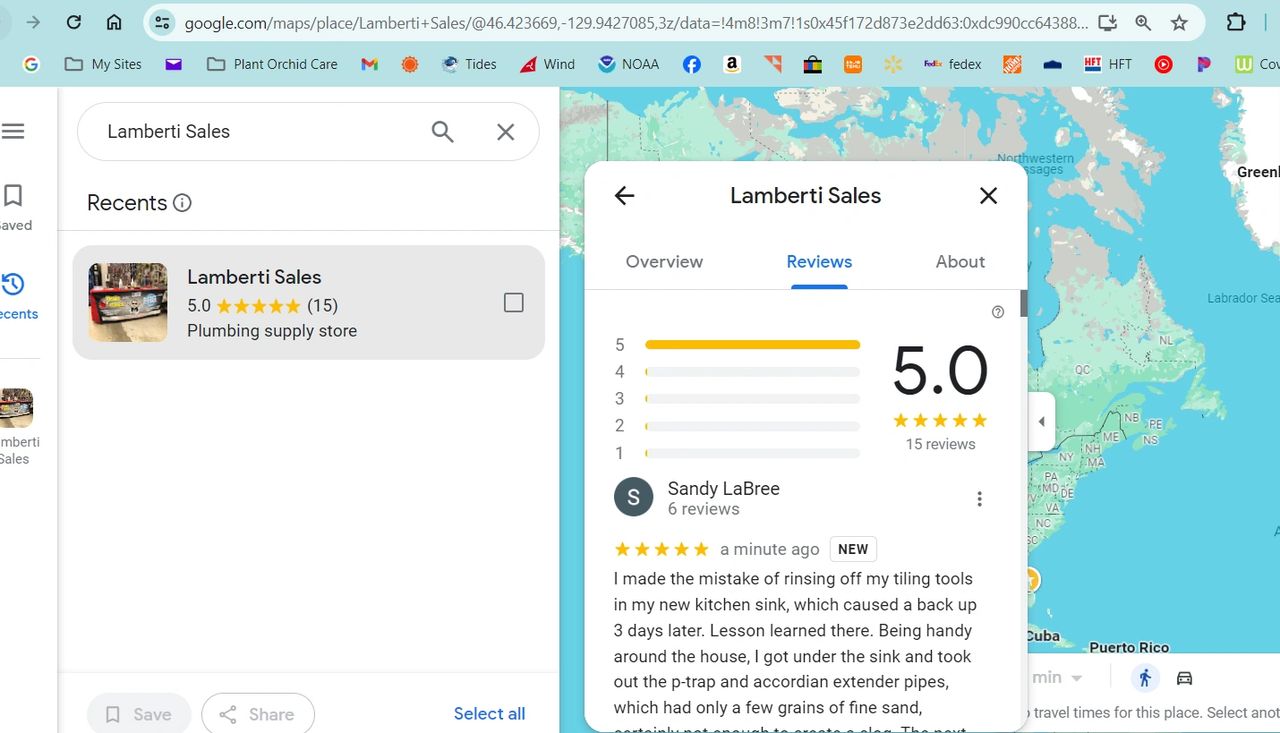Switch to the Overview tab
Screen dimensions: 1280x733
(x=664, y=262)
